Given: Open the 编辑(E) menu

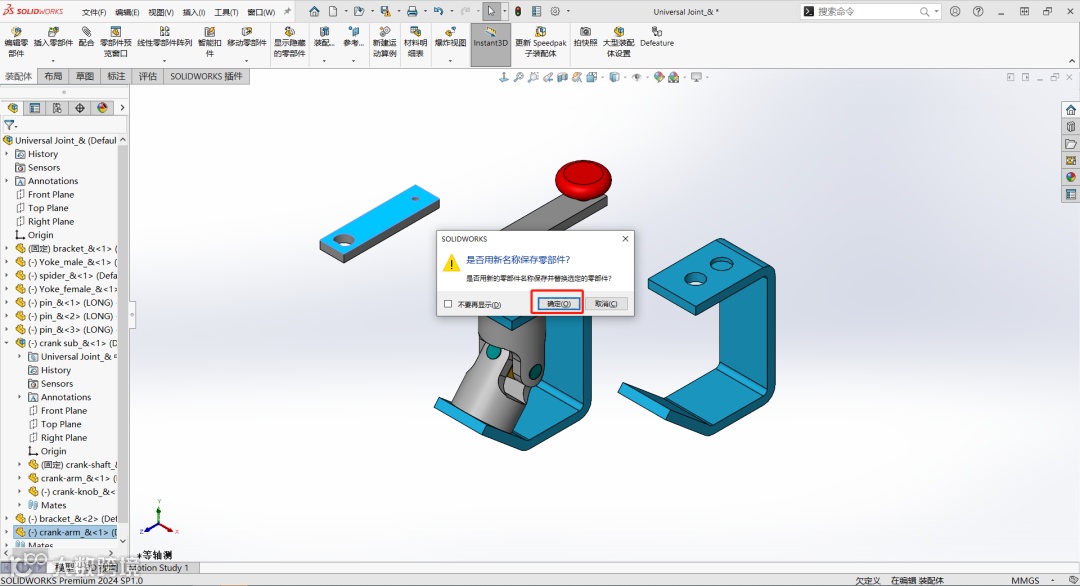Looking at the screenshot, I should point(127,12).
